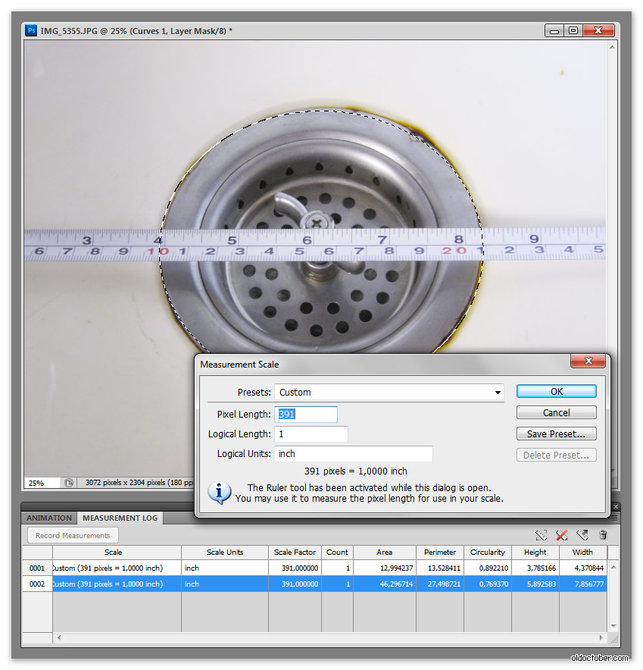This screenshot has width=643, height=670.
Task: Click the Save Preset button
Action: point(556,434)
